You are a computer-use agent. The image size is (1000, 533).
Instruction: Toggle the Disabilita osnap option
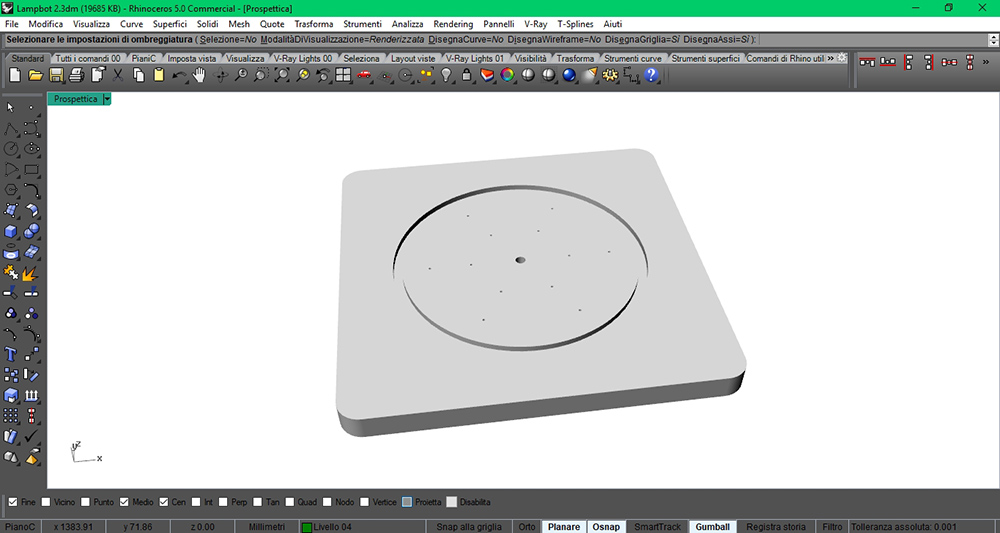pos(452,502)
